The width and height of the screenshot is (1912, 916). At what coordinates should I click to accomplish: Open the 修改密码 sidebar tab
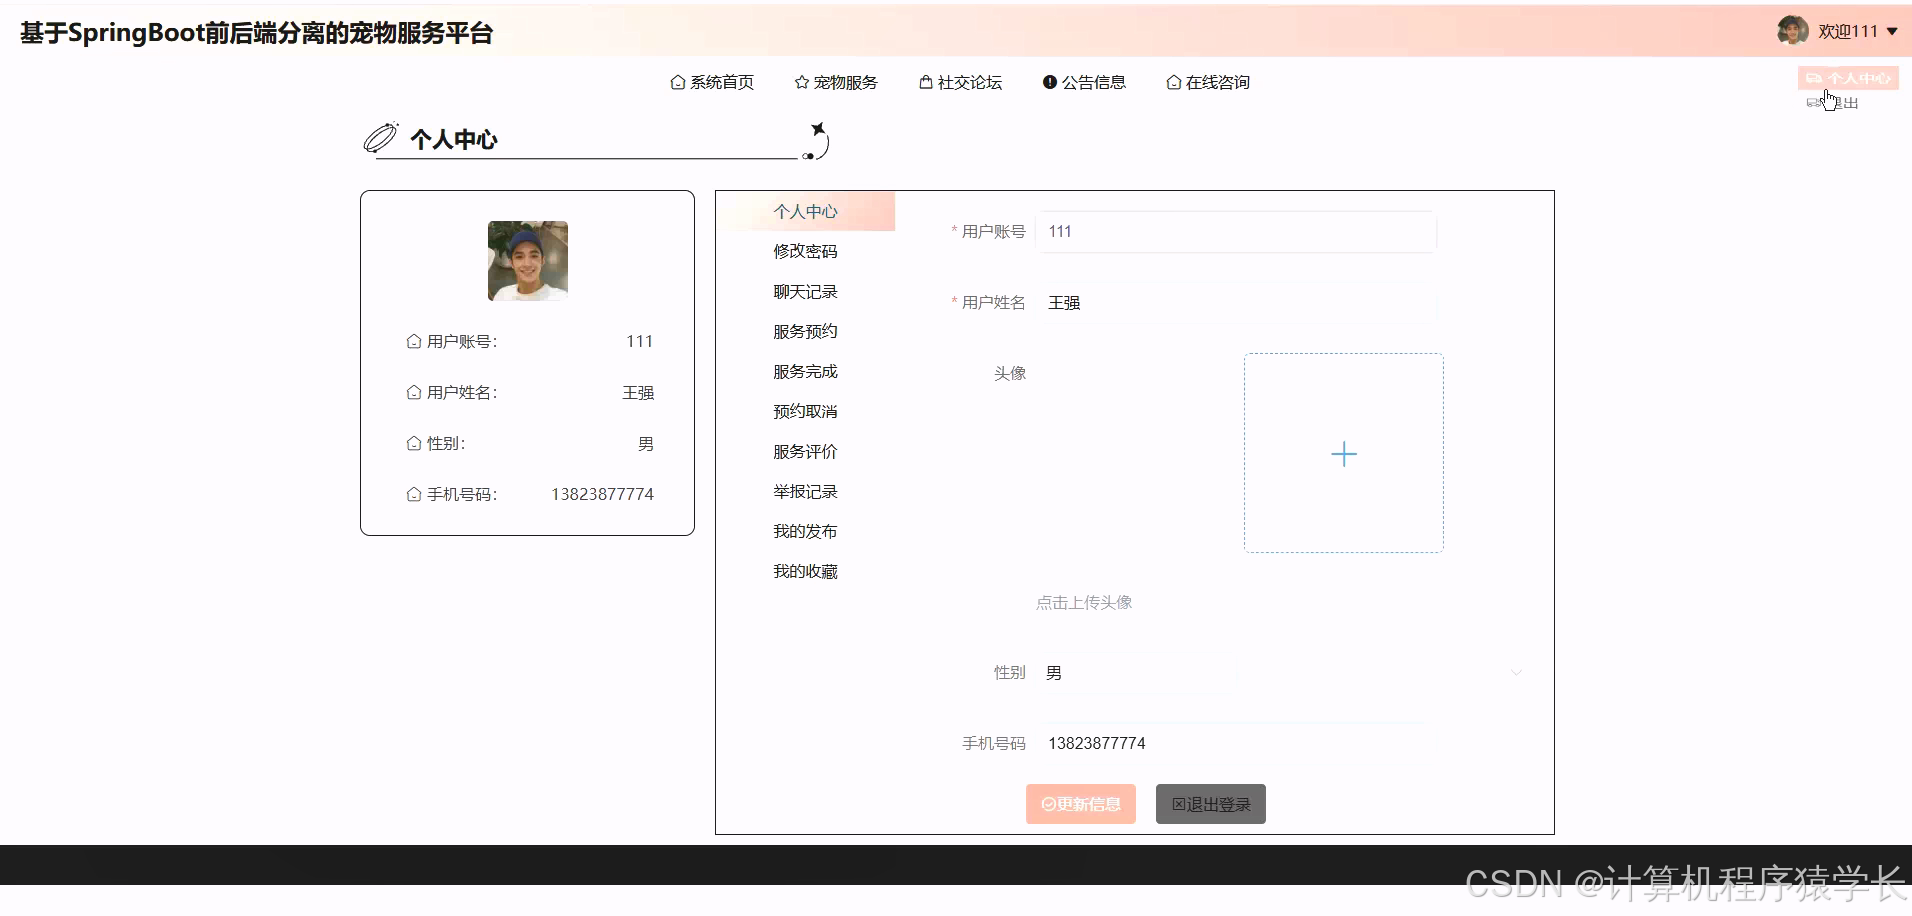pyautogui.click(x=806, y=251)
